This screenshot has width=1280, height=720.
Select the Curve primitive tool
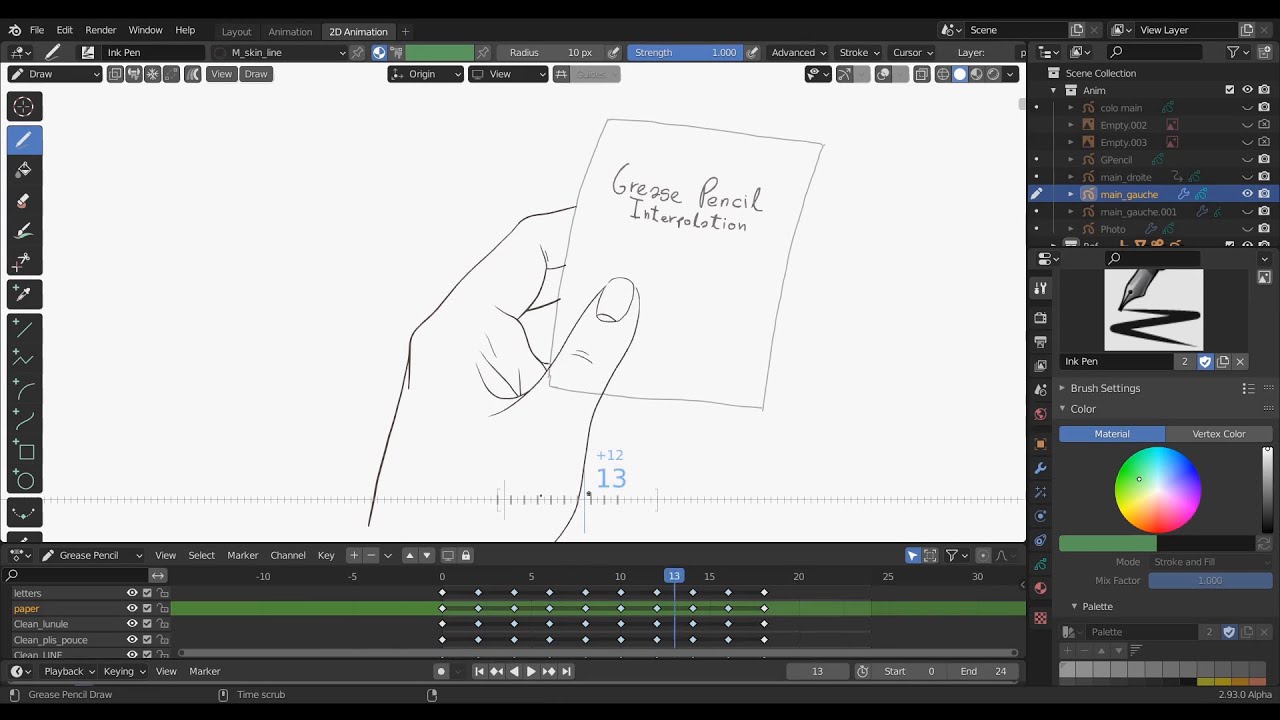tap(25, 420)
